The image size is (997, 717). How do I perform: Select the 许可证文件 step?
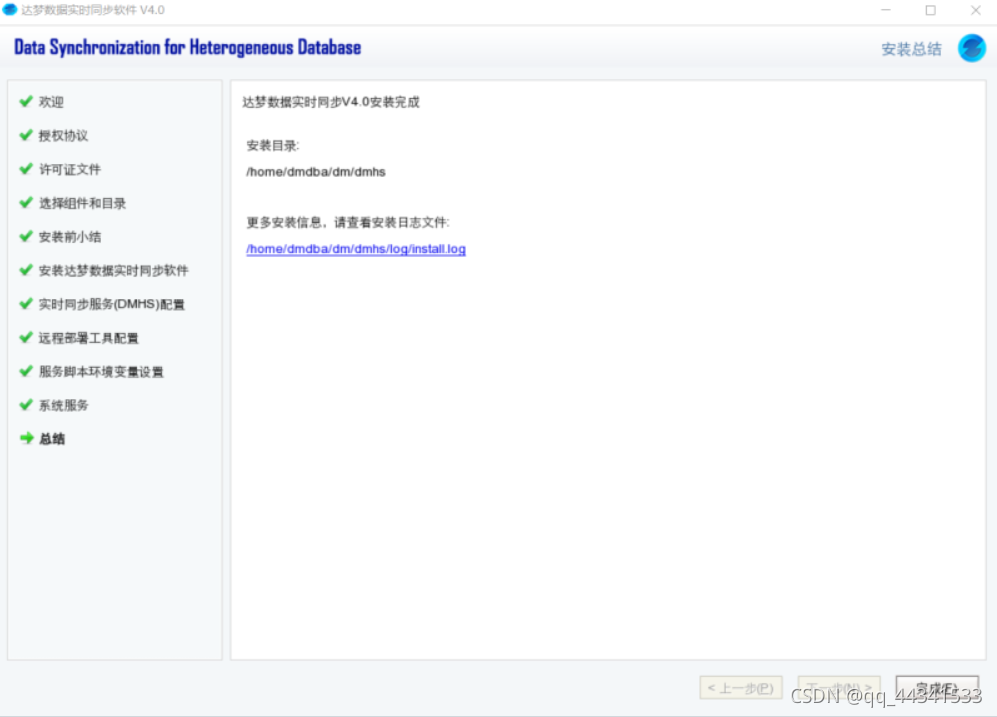(x=70, y=169)
